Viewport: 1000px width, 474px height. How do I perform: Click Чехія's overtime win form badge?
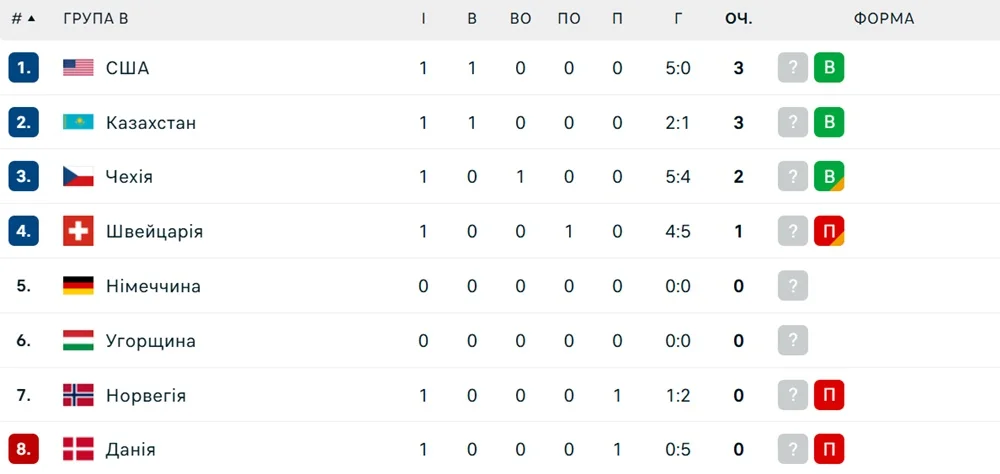pos(829,177)
